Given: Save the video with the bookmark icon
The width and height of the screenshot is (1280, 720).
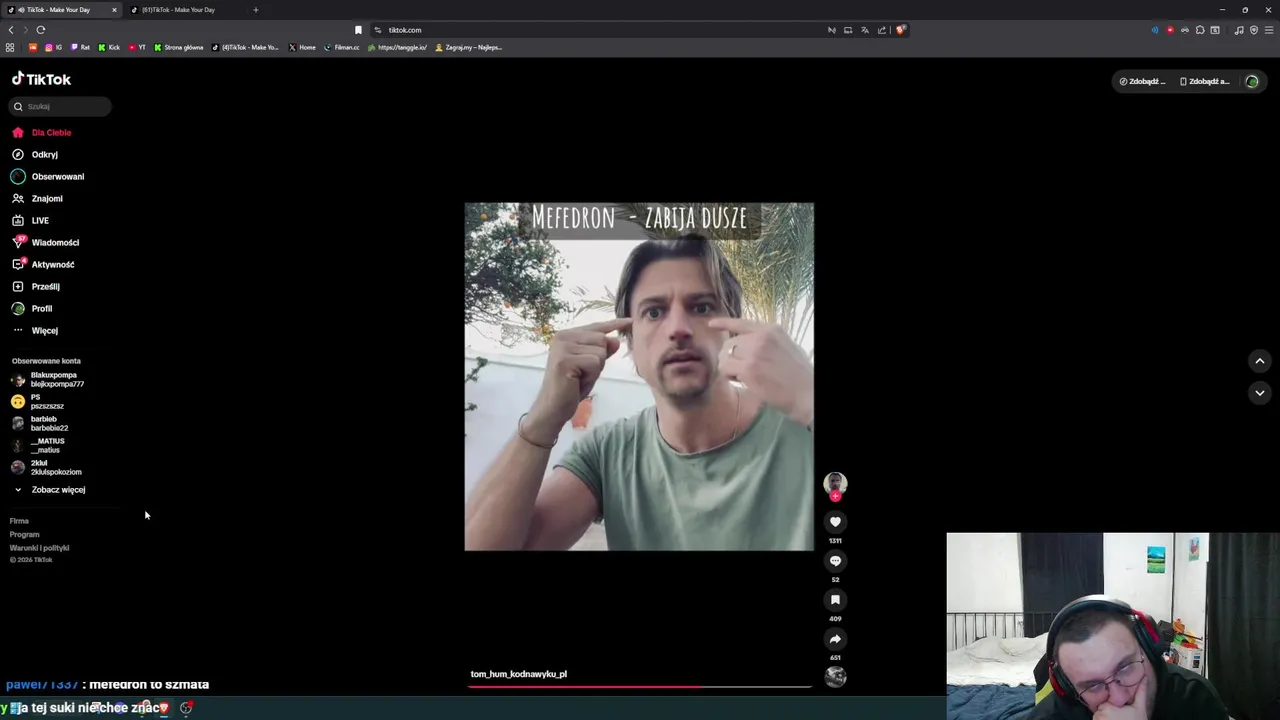Looking at the screenshot, I should click(x=835, y=600).
